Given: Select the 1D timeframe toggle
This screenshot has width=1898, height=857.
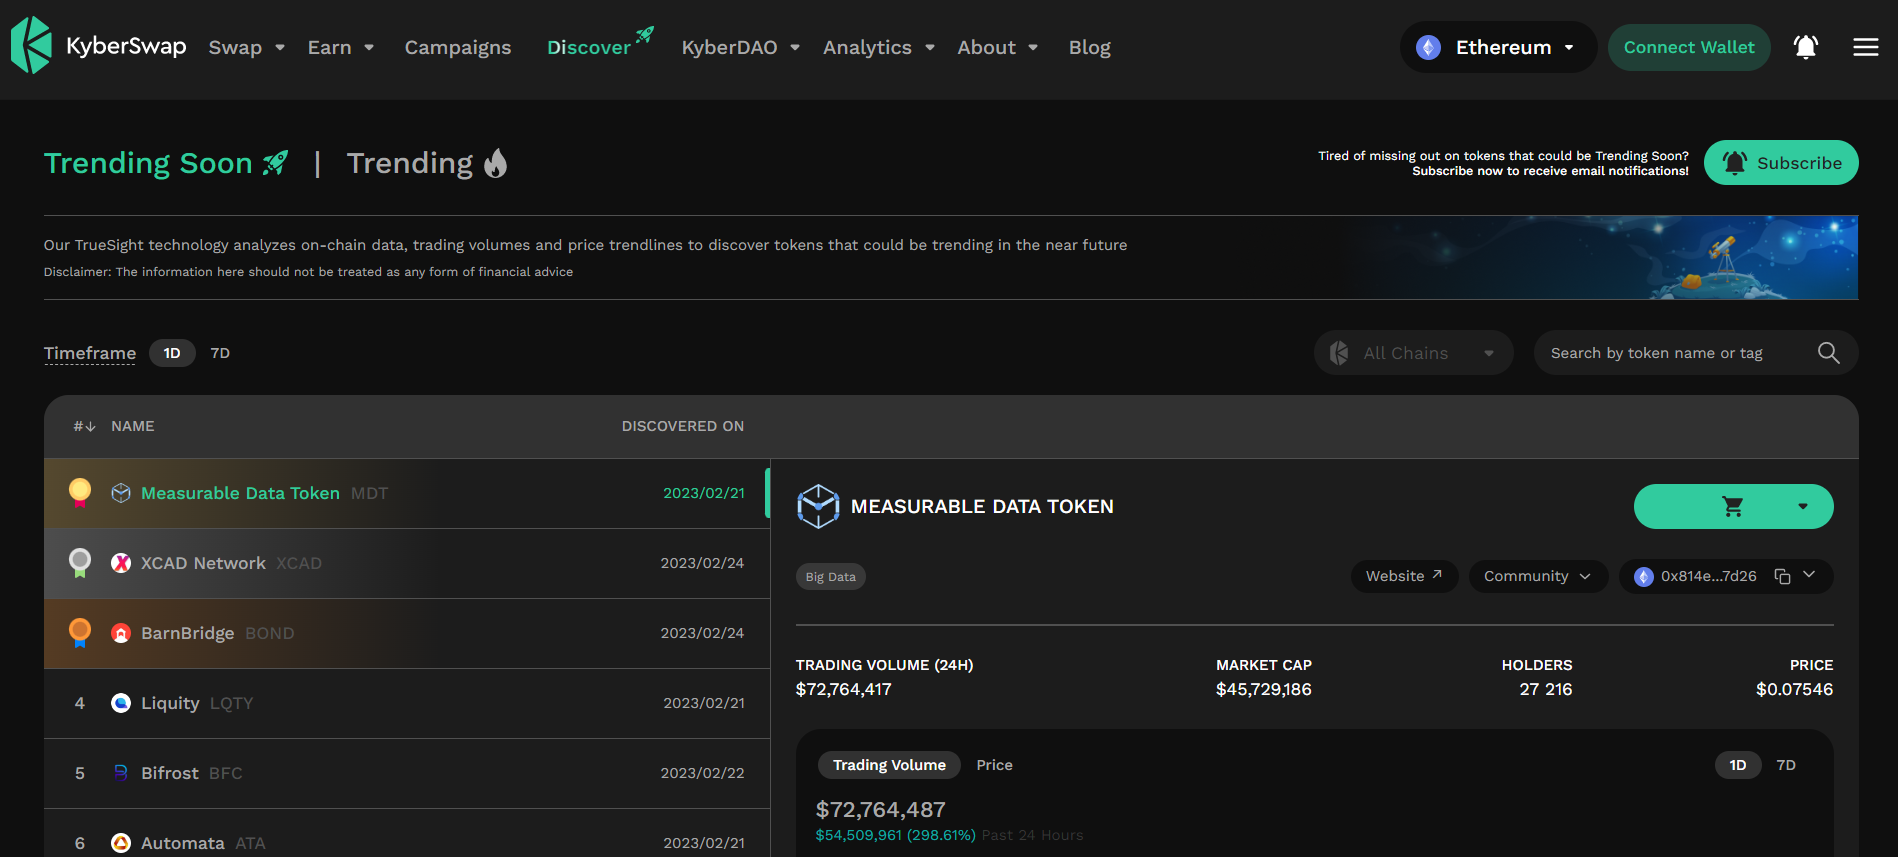Looking at the screenshot, I should point(172,353).
